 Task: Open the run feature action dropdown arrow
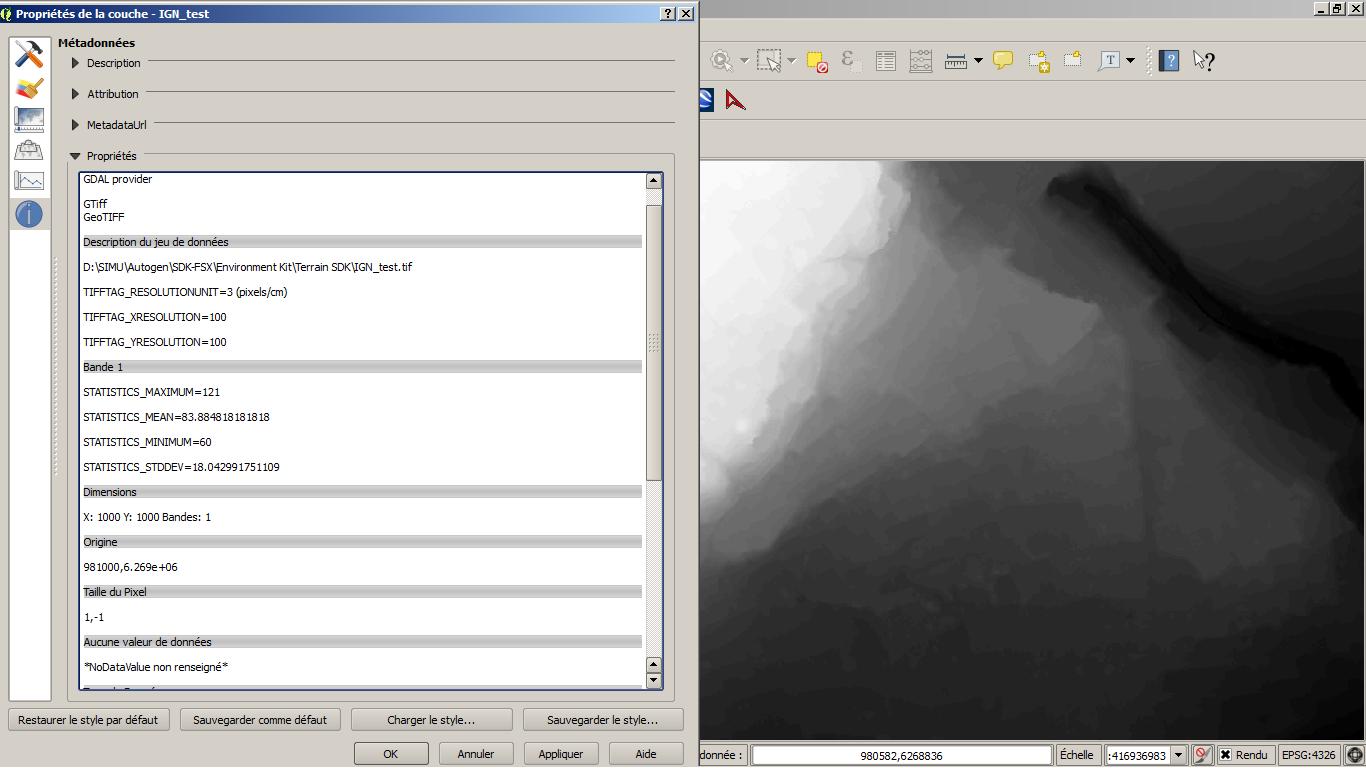[744, 61]
